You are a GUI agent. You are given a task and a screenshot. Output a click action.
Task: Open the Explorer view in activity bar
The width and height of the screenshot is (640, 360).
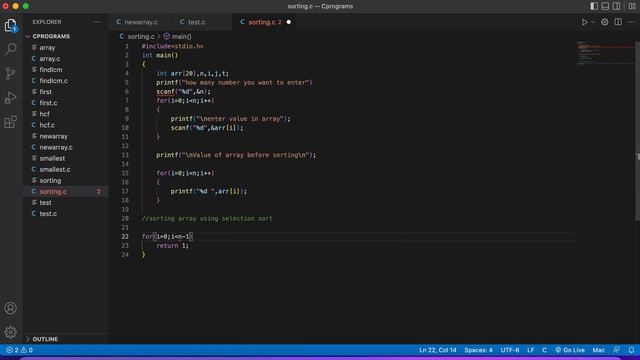click(x=11, y=25)
